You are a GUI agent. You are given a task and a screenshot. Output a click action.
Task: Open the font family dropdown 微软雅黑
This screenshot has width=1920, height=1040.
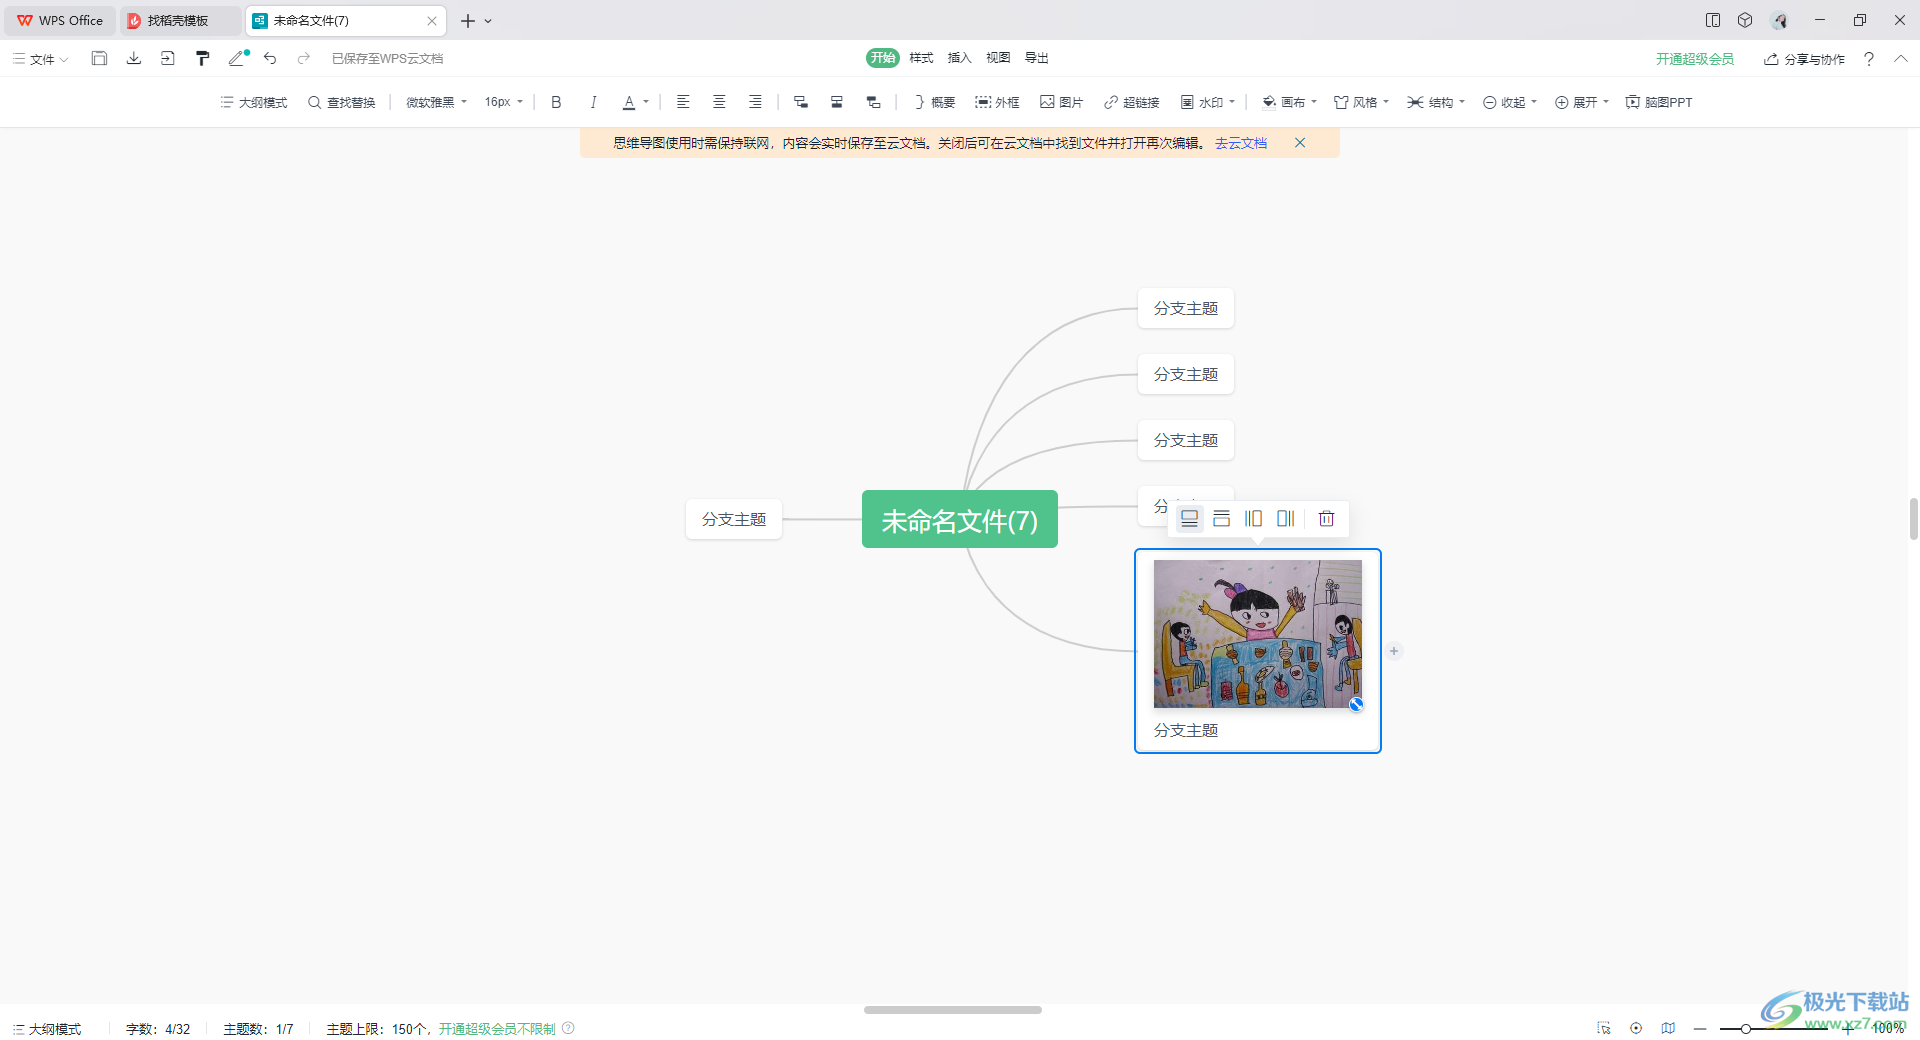(x=436, y=102)
